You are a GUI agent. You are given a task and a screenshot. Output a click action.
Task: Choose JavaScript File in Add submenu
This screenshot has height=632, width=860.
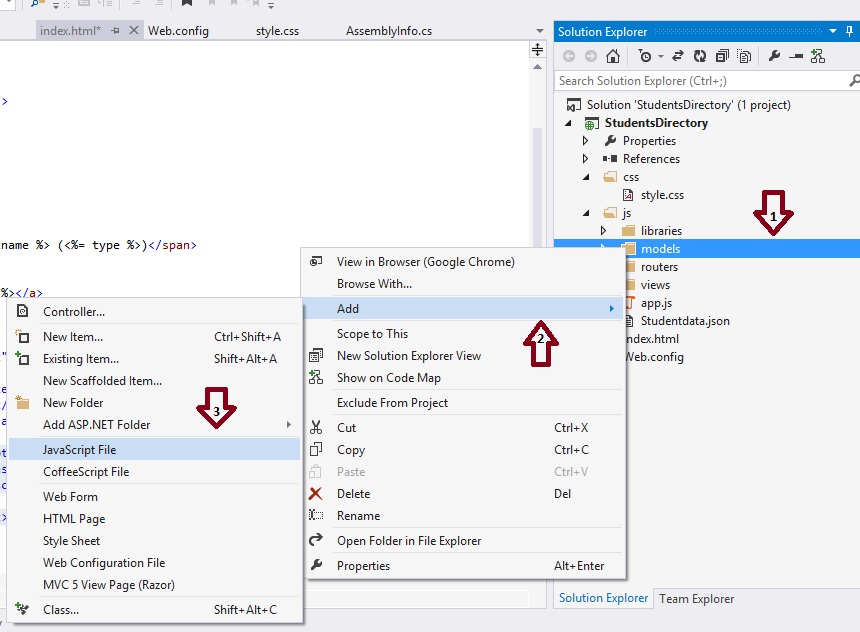tap(155, 450)
